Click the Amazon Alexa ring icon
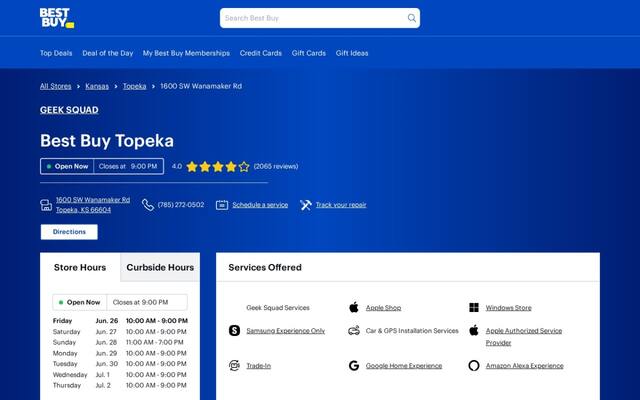This screenshot has width=640, height=400. pos(473,365)
